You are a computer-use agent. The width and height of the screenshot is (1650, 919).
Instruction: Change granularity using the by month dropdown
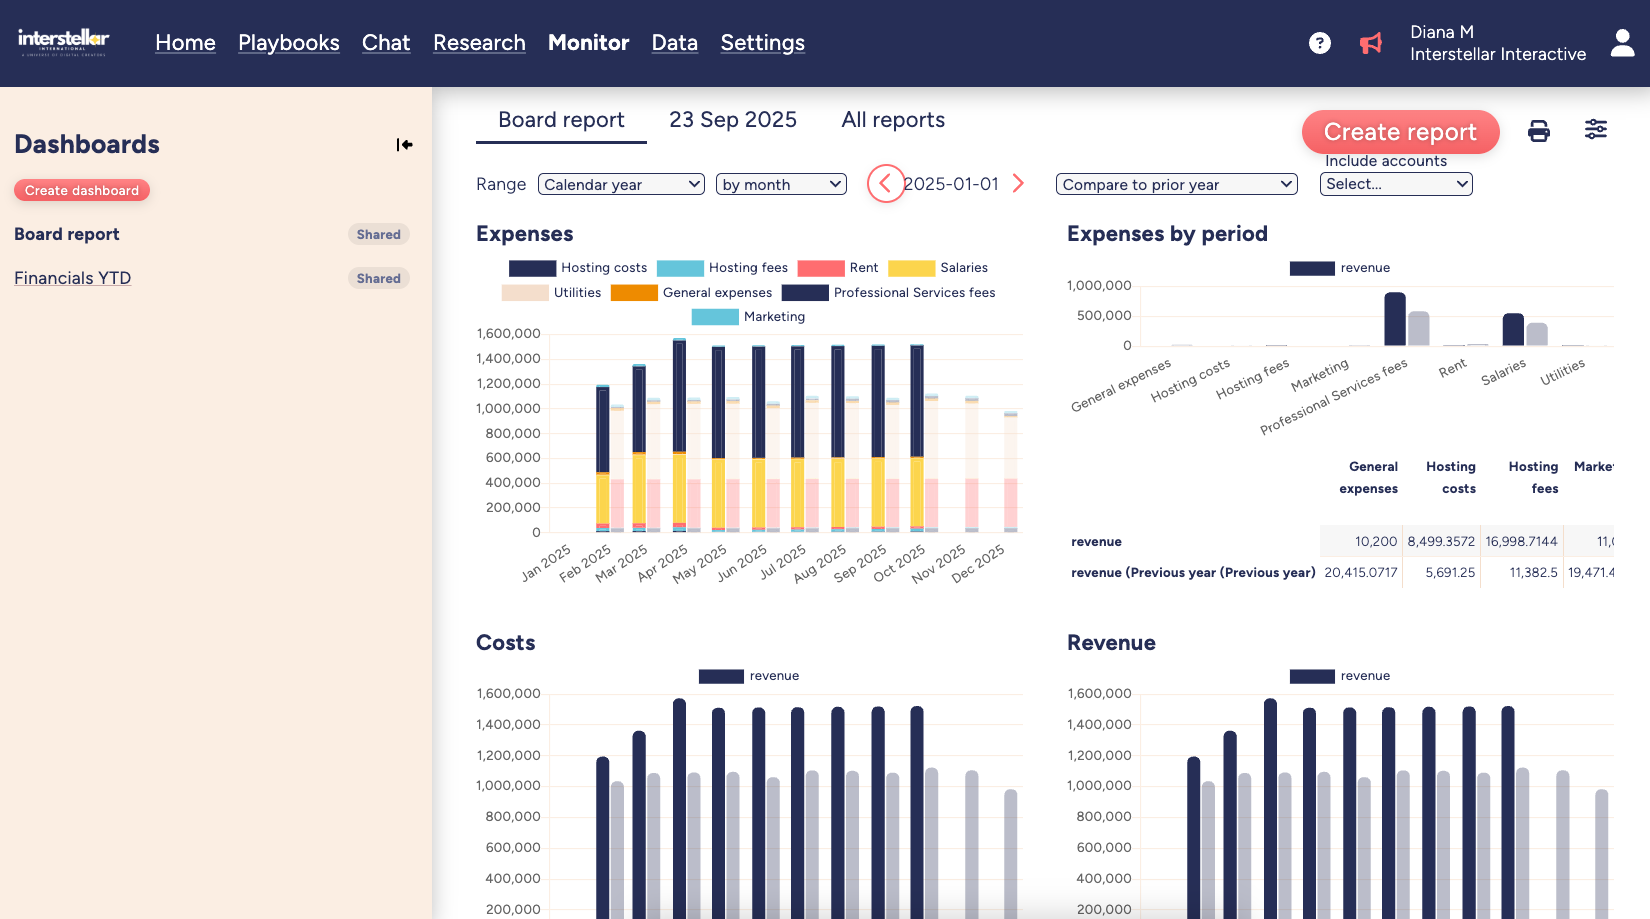781,184
